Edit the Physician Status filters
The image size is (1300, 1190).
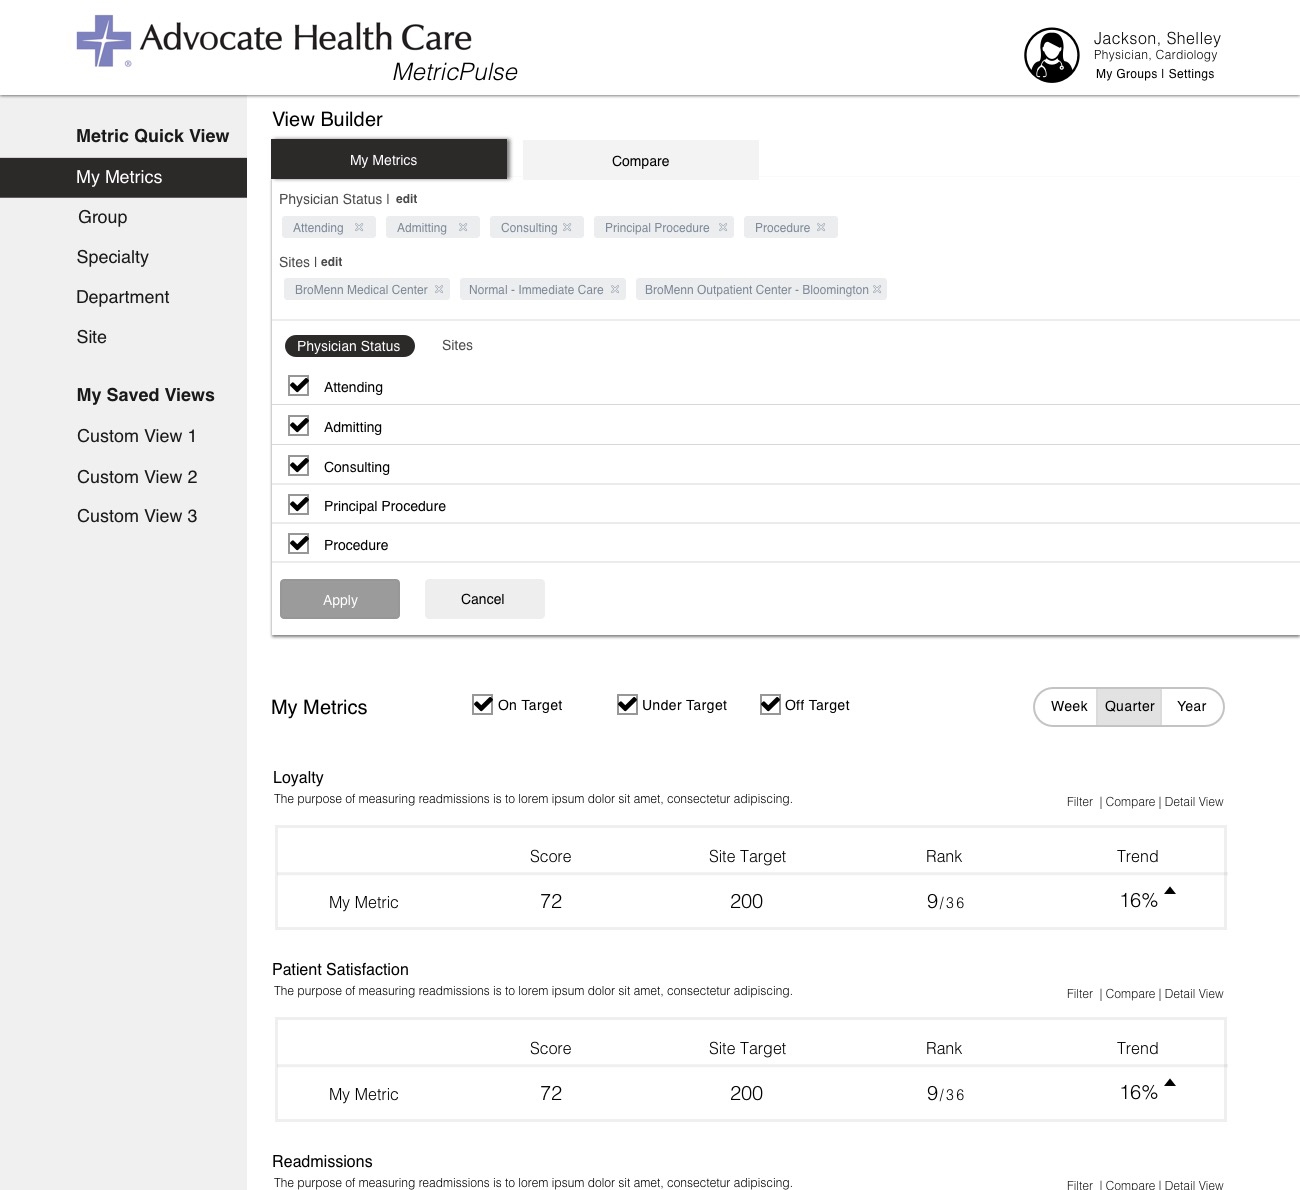click(x=406, y=199)
